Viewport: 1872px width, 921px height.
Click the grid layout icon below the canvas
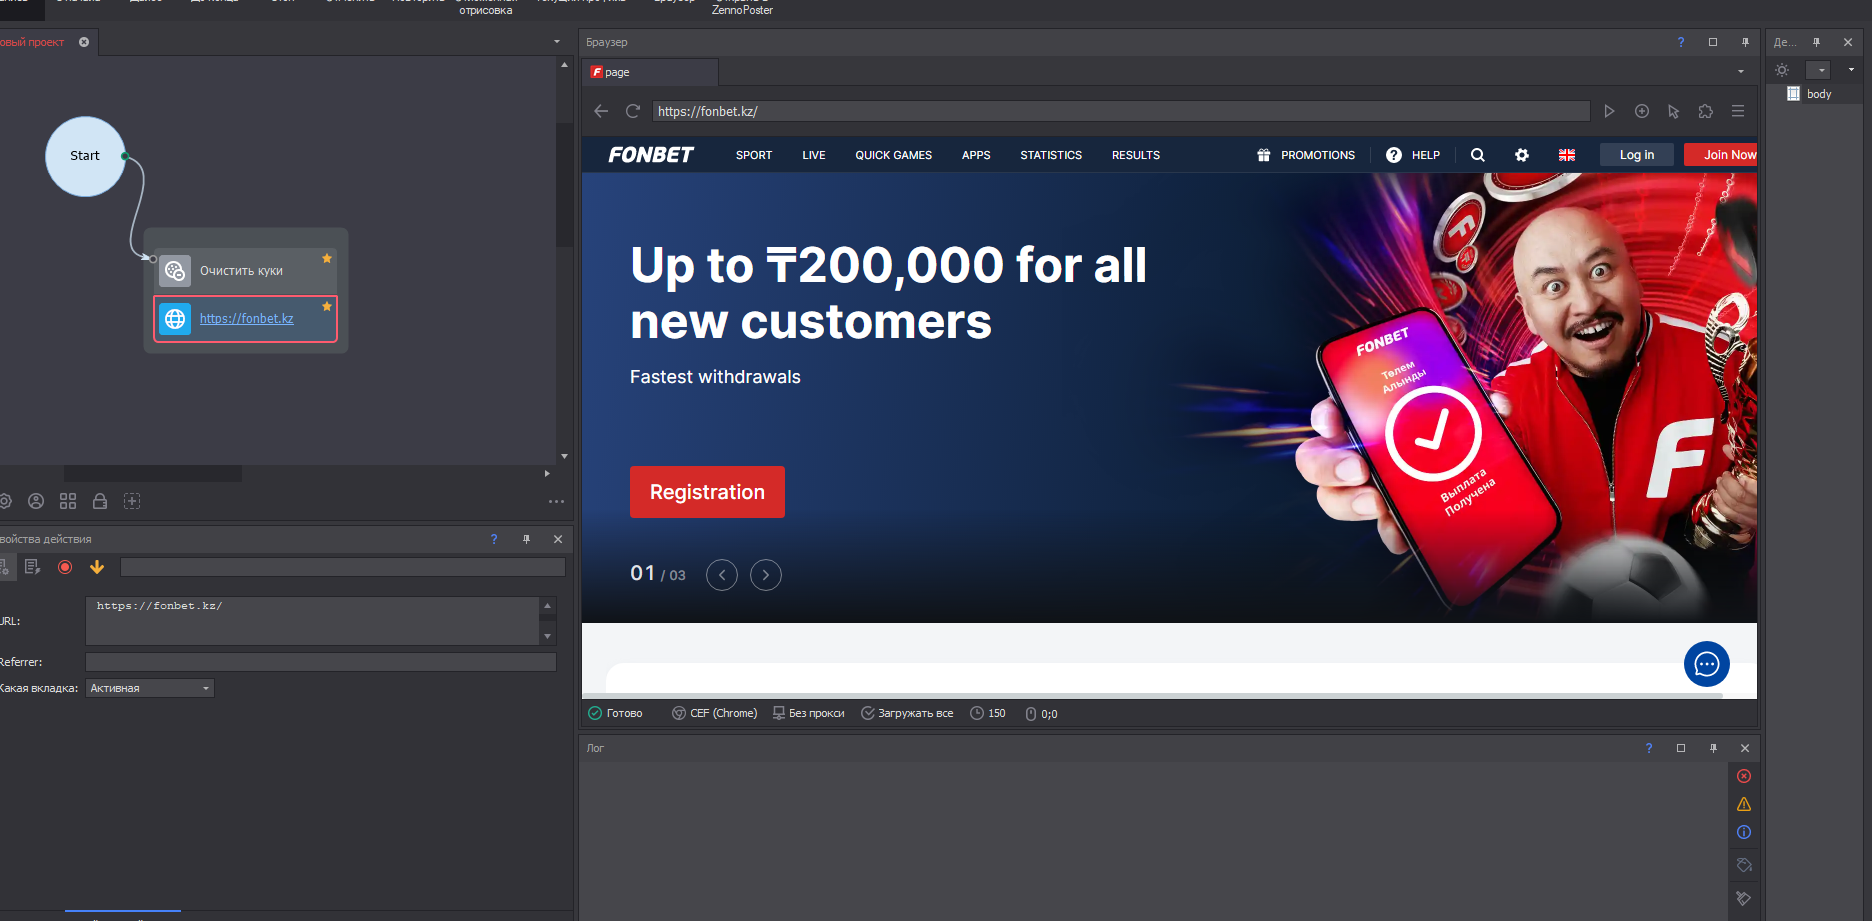pyautogui.click(x=68, y=501)
